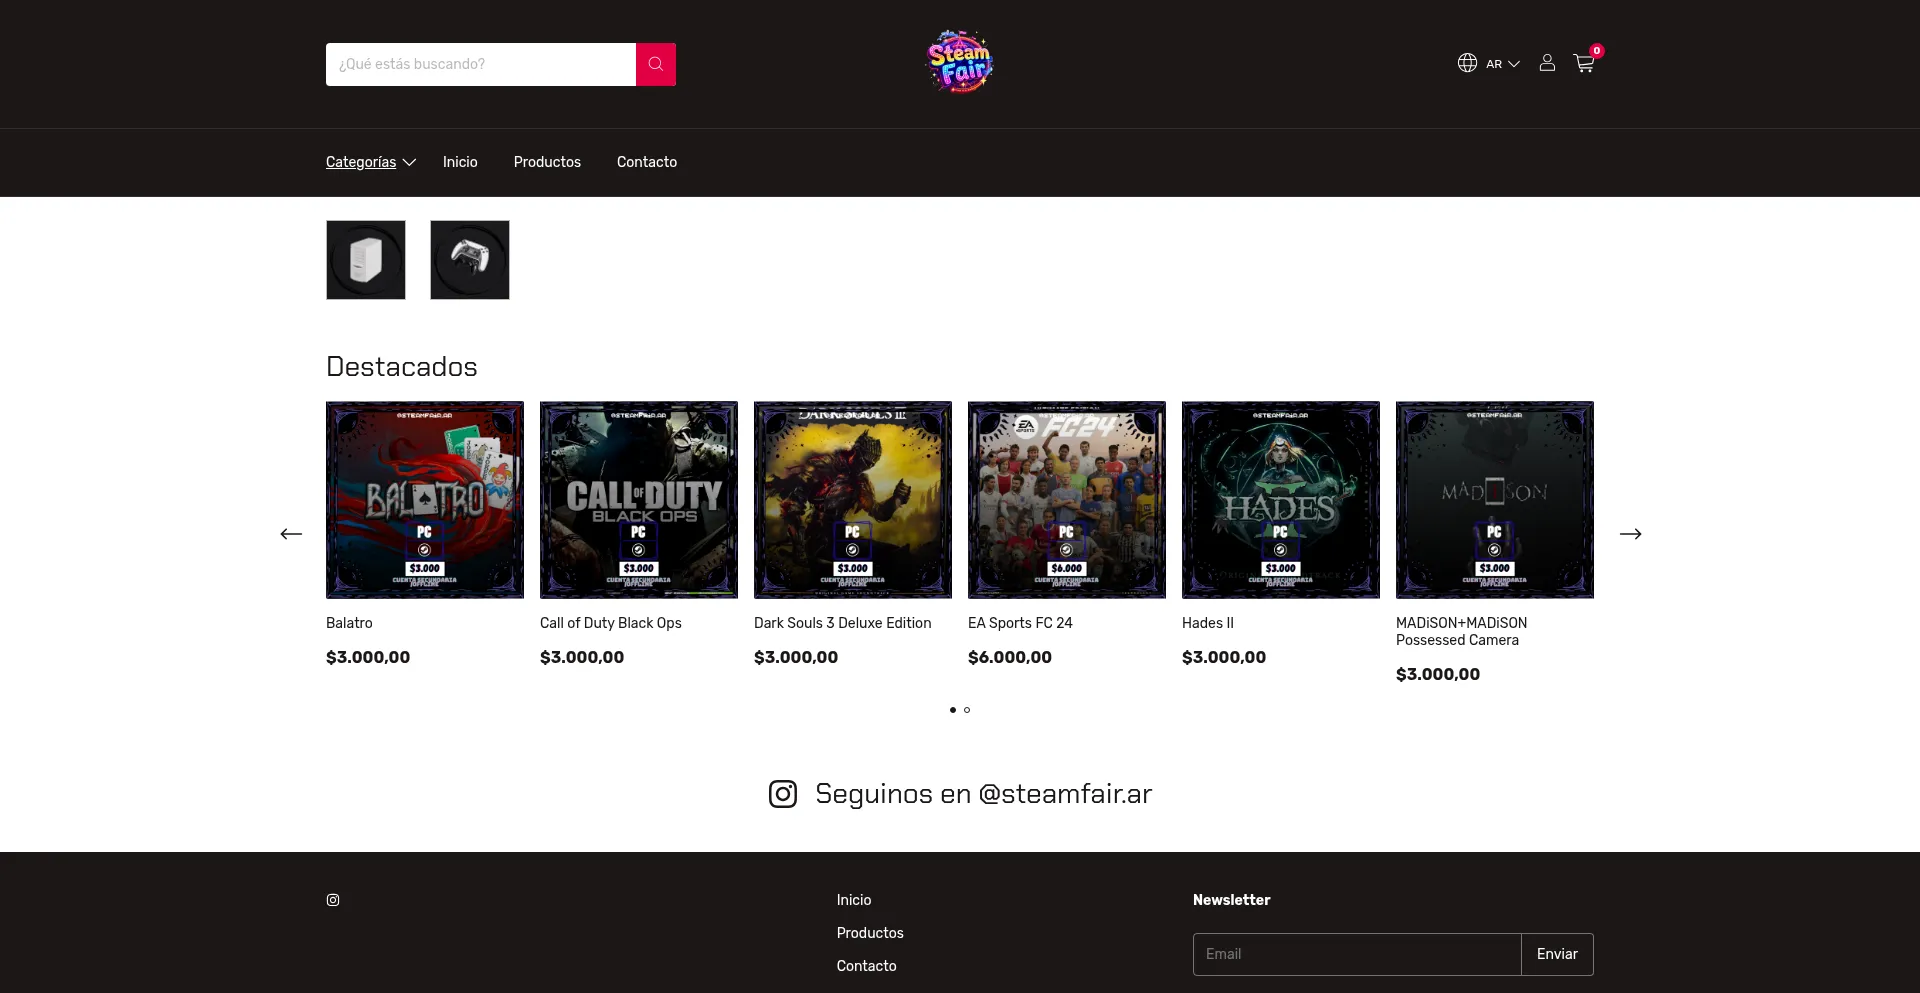Select the first carousel pagination dot
The height and width of the screenshot is (993, 1920).
(x=953, y=710)
